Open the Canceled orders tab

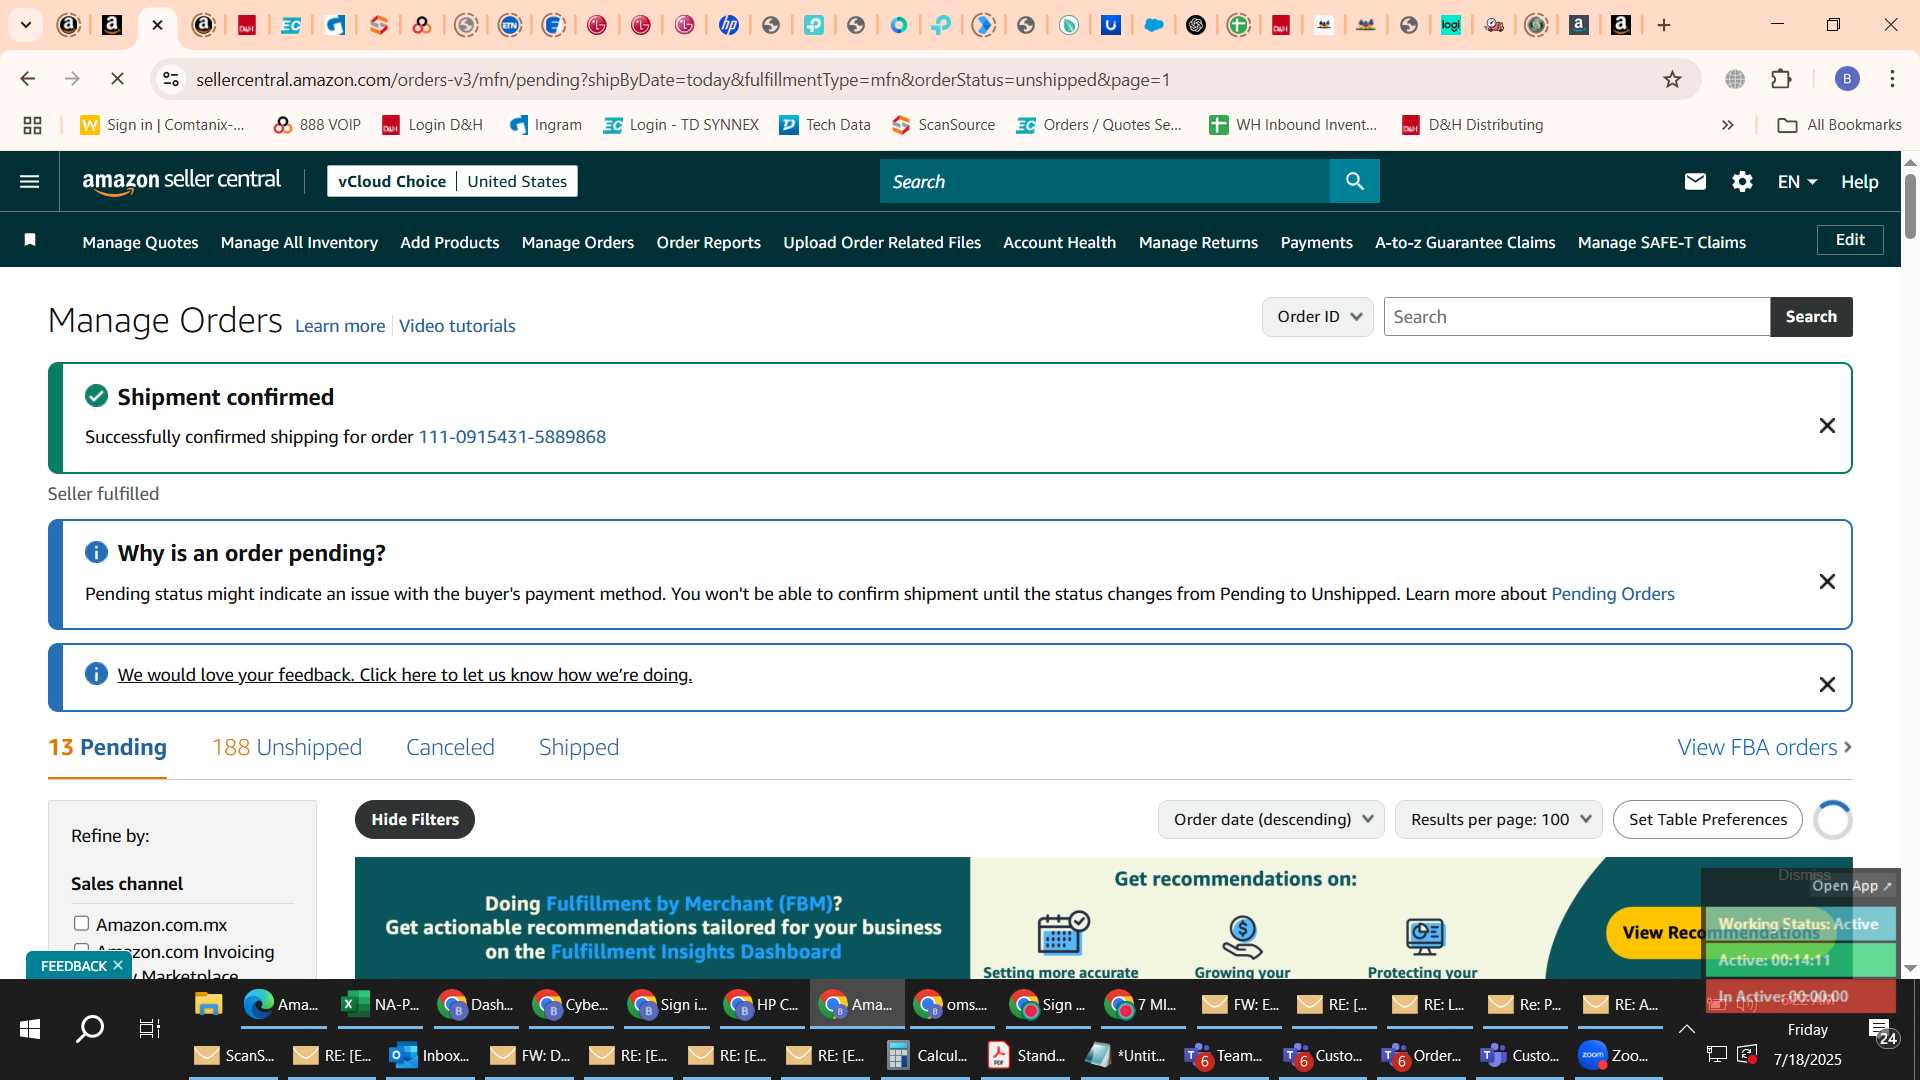point(450,747)
